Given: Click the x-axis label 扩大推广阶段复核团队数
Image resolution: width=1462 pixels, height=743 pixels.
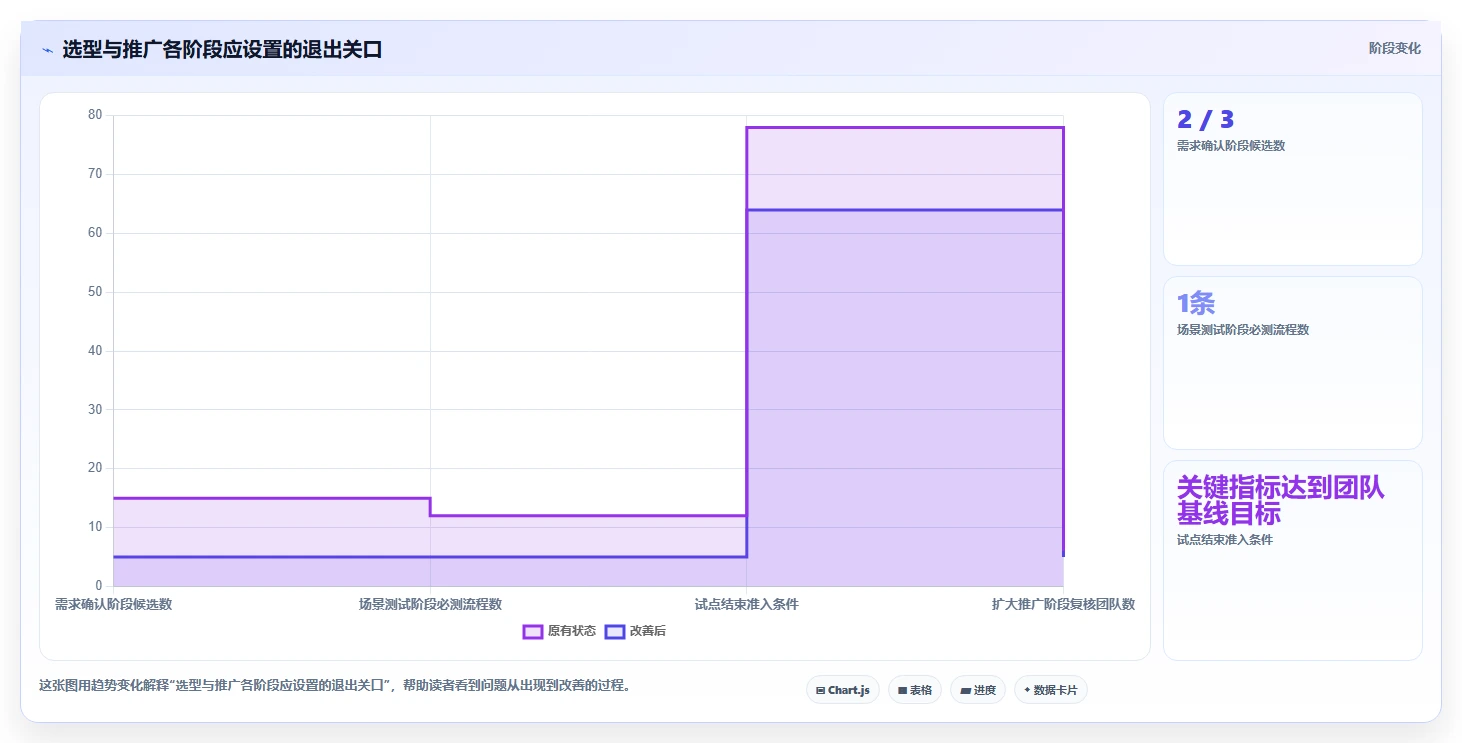Looking at the screenshot, I should pos(1063,604).
